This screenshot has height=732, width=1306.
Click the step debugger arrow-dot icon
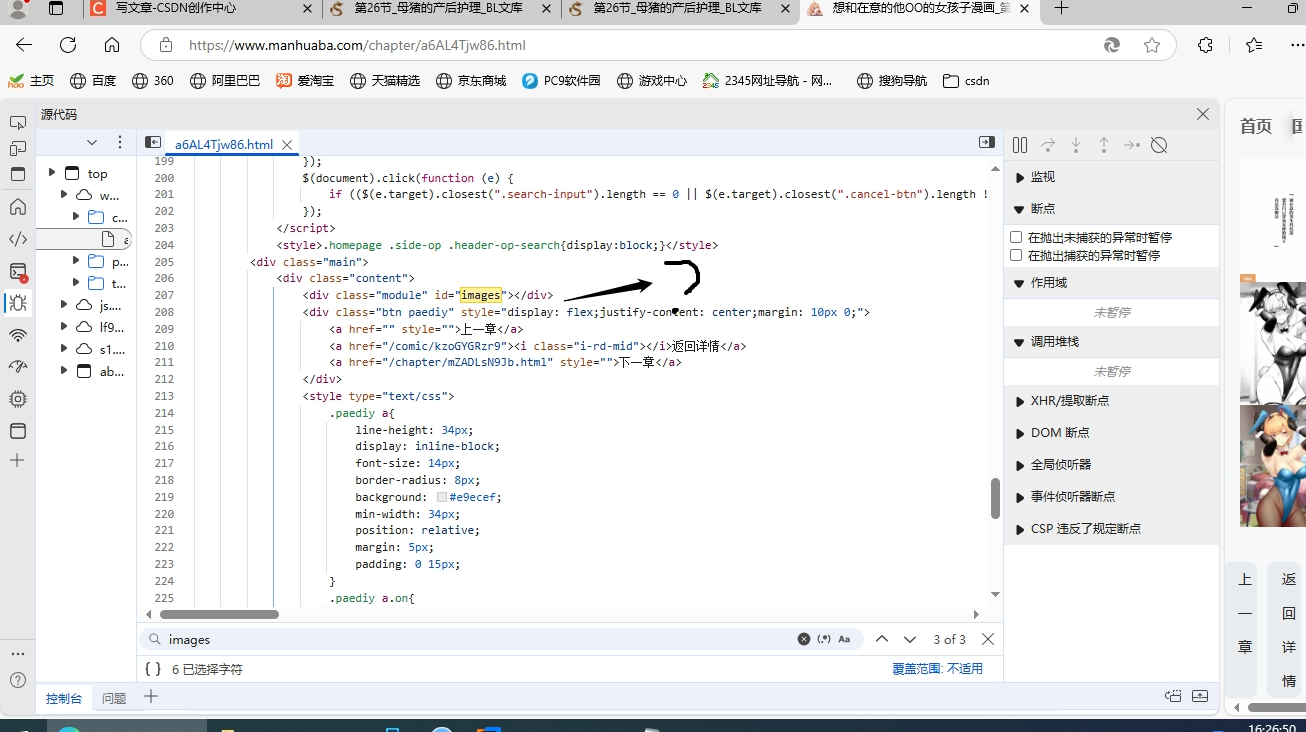tap(1132, 145)
